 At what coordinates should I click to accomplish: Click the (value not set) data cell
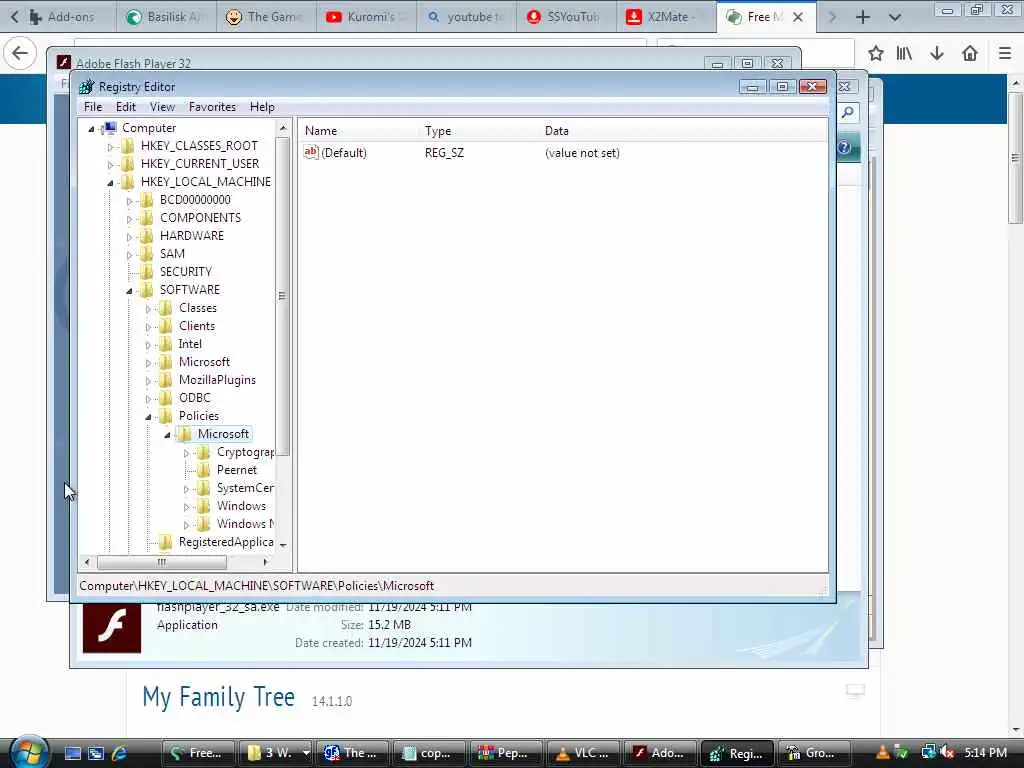582,153
